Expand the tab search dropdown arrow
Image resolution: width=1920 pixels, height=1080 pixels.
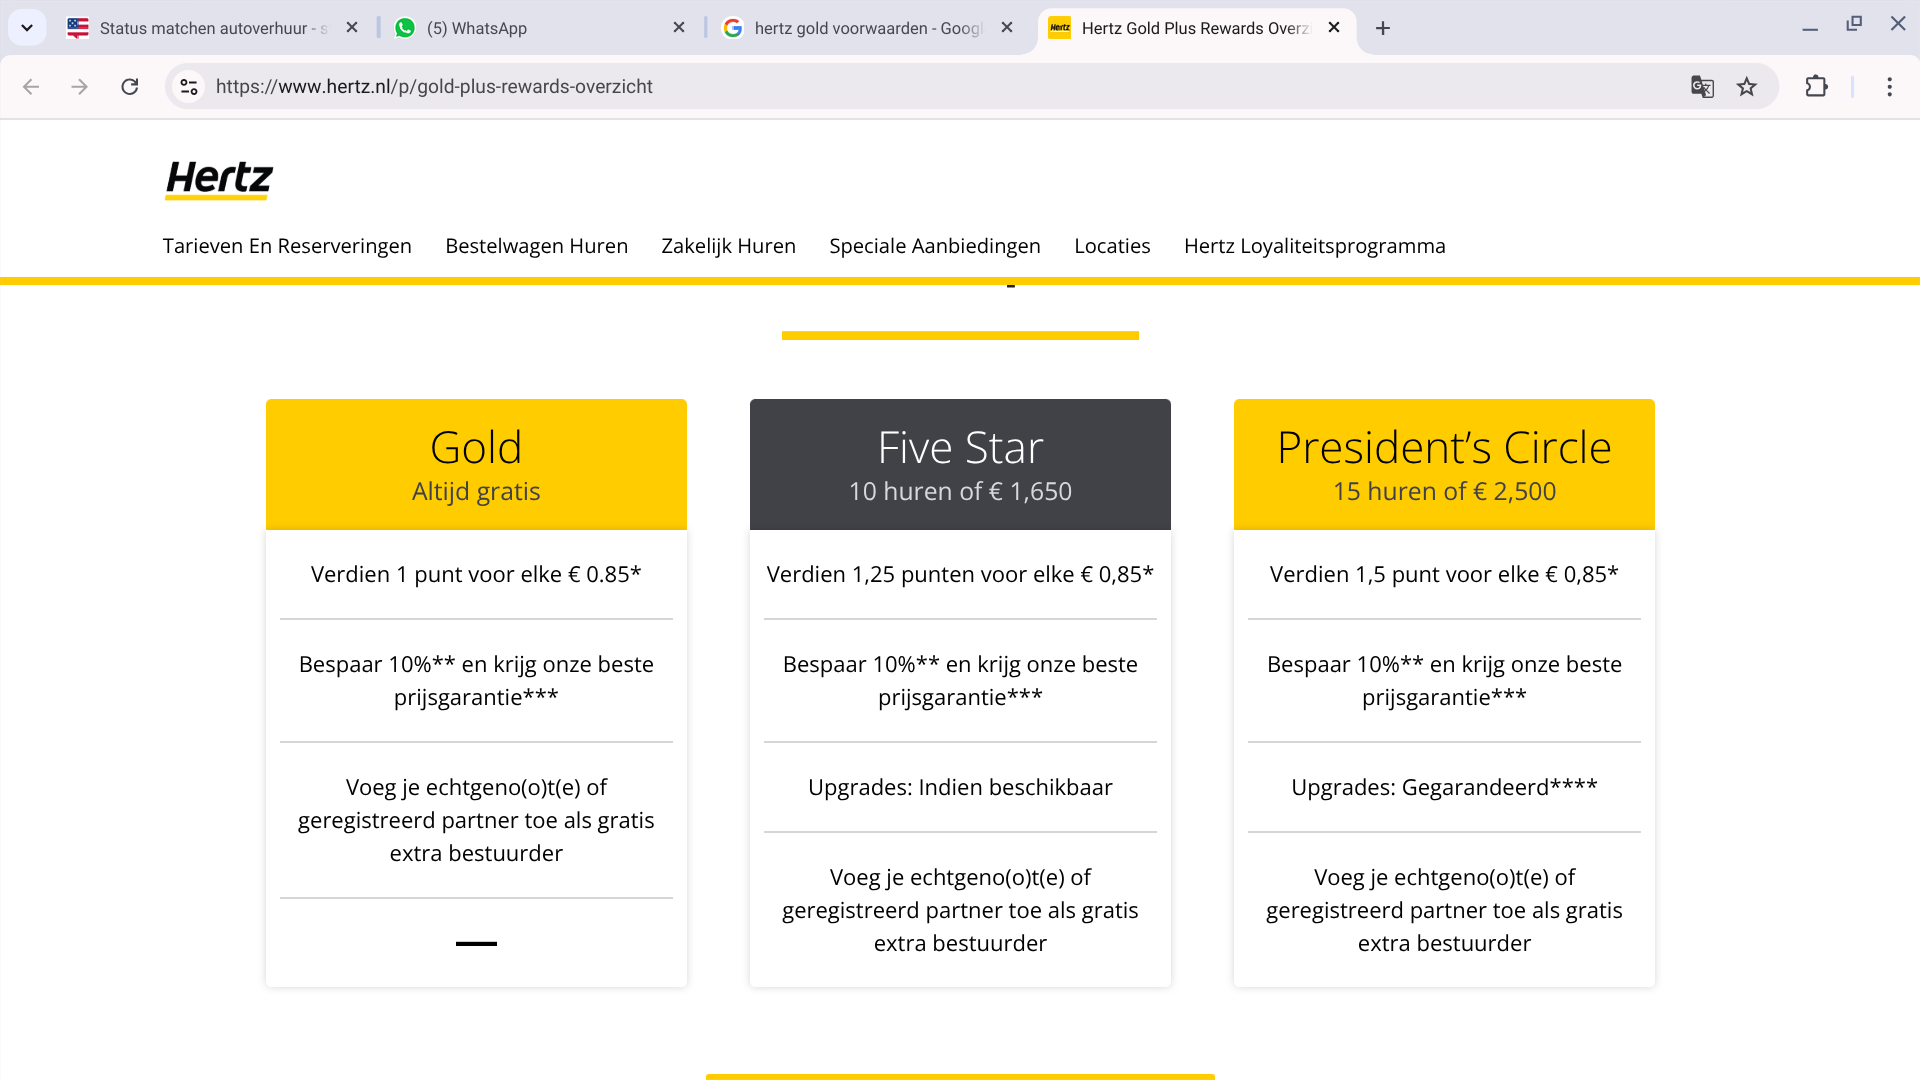[x=27, y=28]
